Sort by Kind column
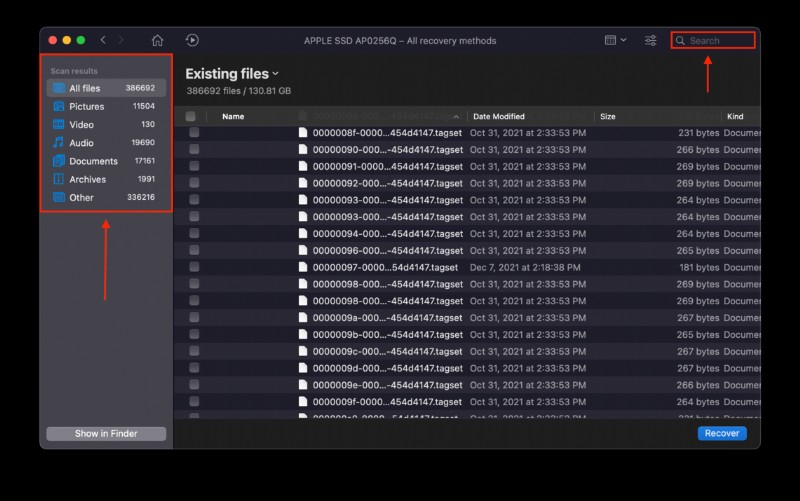This screenshot has width=800, height=501. (x=735, y=116)
